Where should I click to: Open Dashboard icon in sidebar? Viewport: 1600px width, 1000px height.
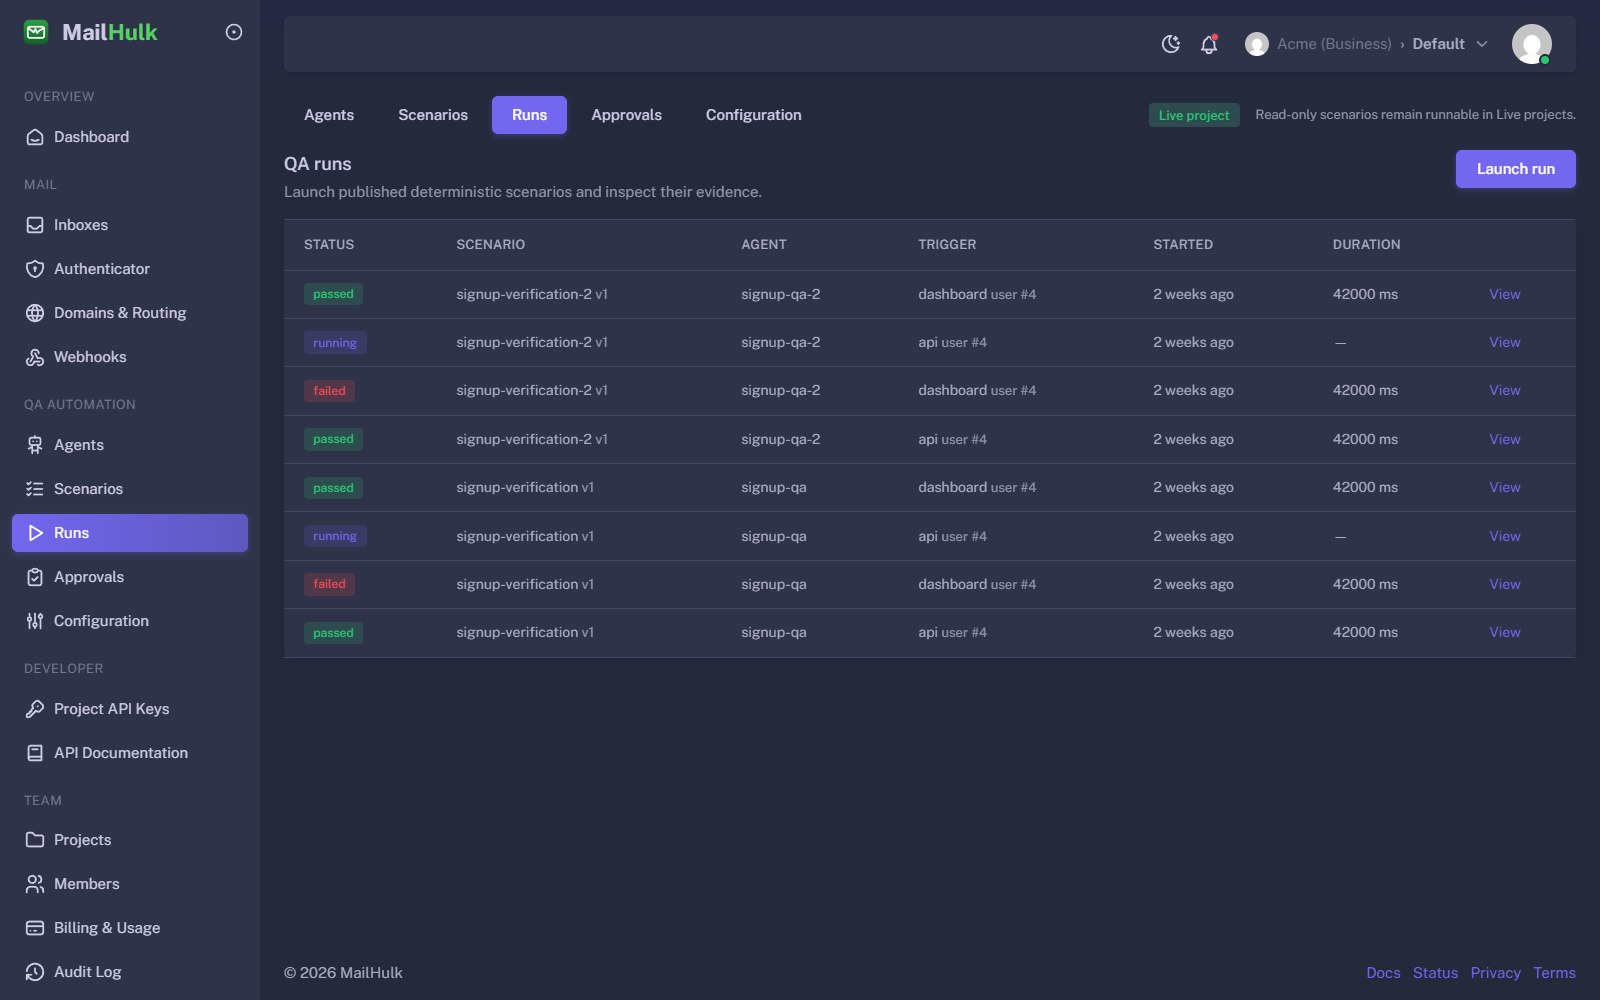35,137
